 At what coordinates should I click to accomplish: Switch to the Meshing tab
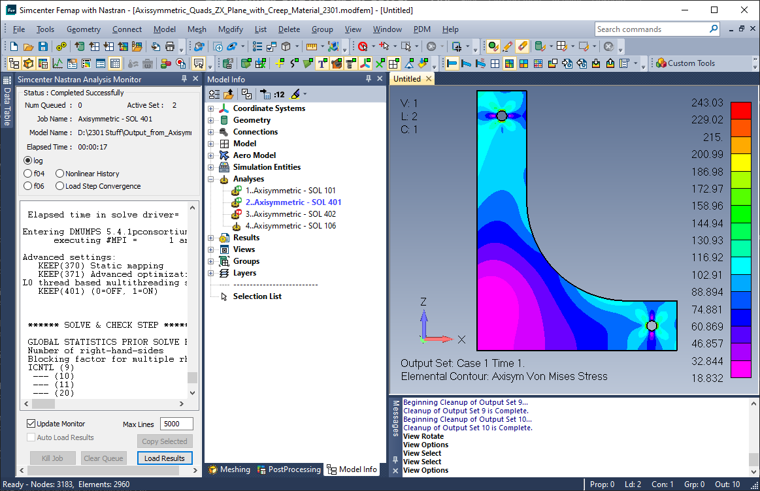pyautogui.click(x=229, y=469)
